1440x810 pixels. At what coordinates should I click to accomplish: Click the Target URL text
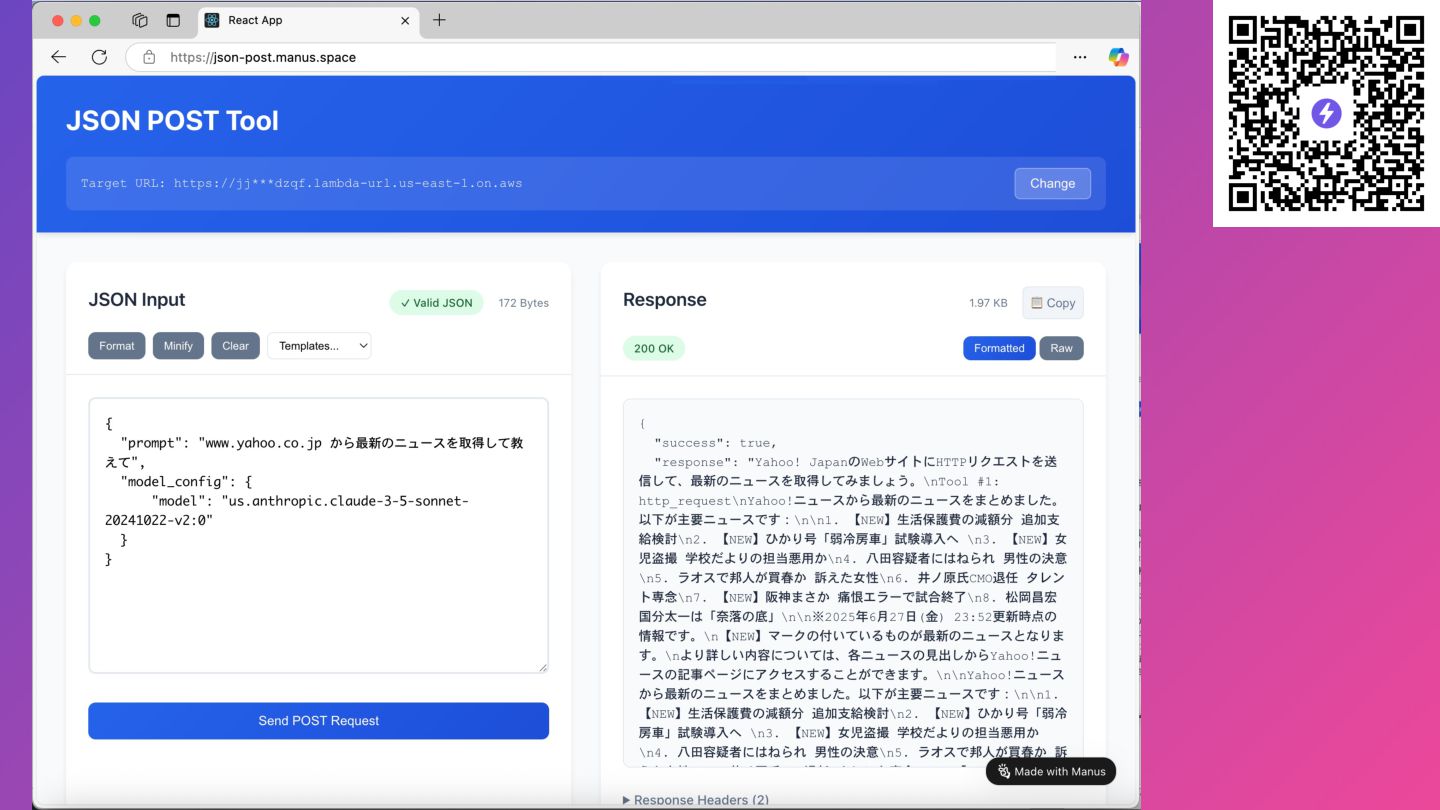[301, 183]
